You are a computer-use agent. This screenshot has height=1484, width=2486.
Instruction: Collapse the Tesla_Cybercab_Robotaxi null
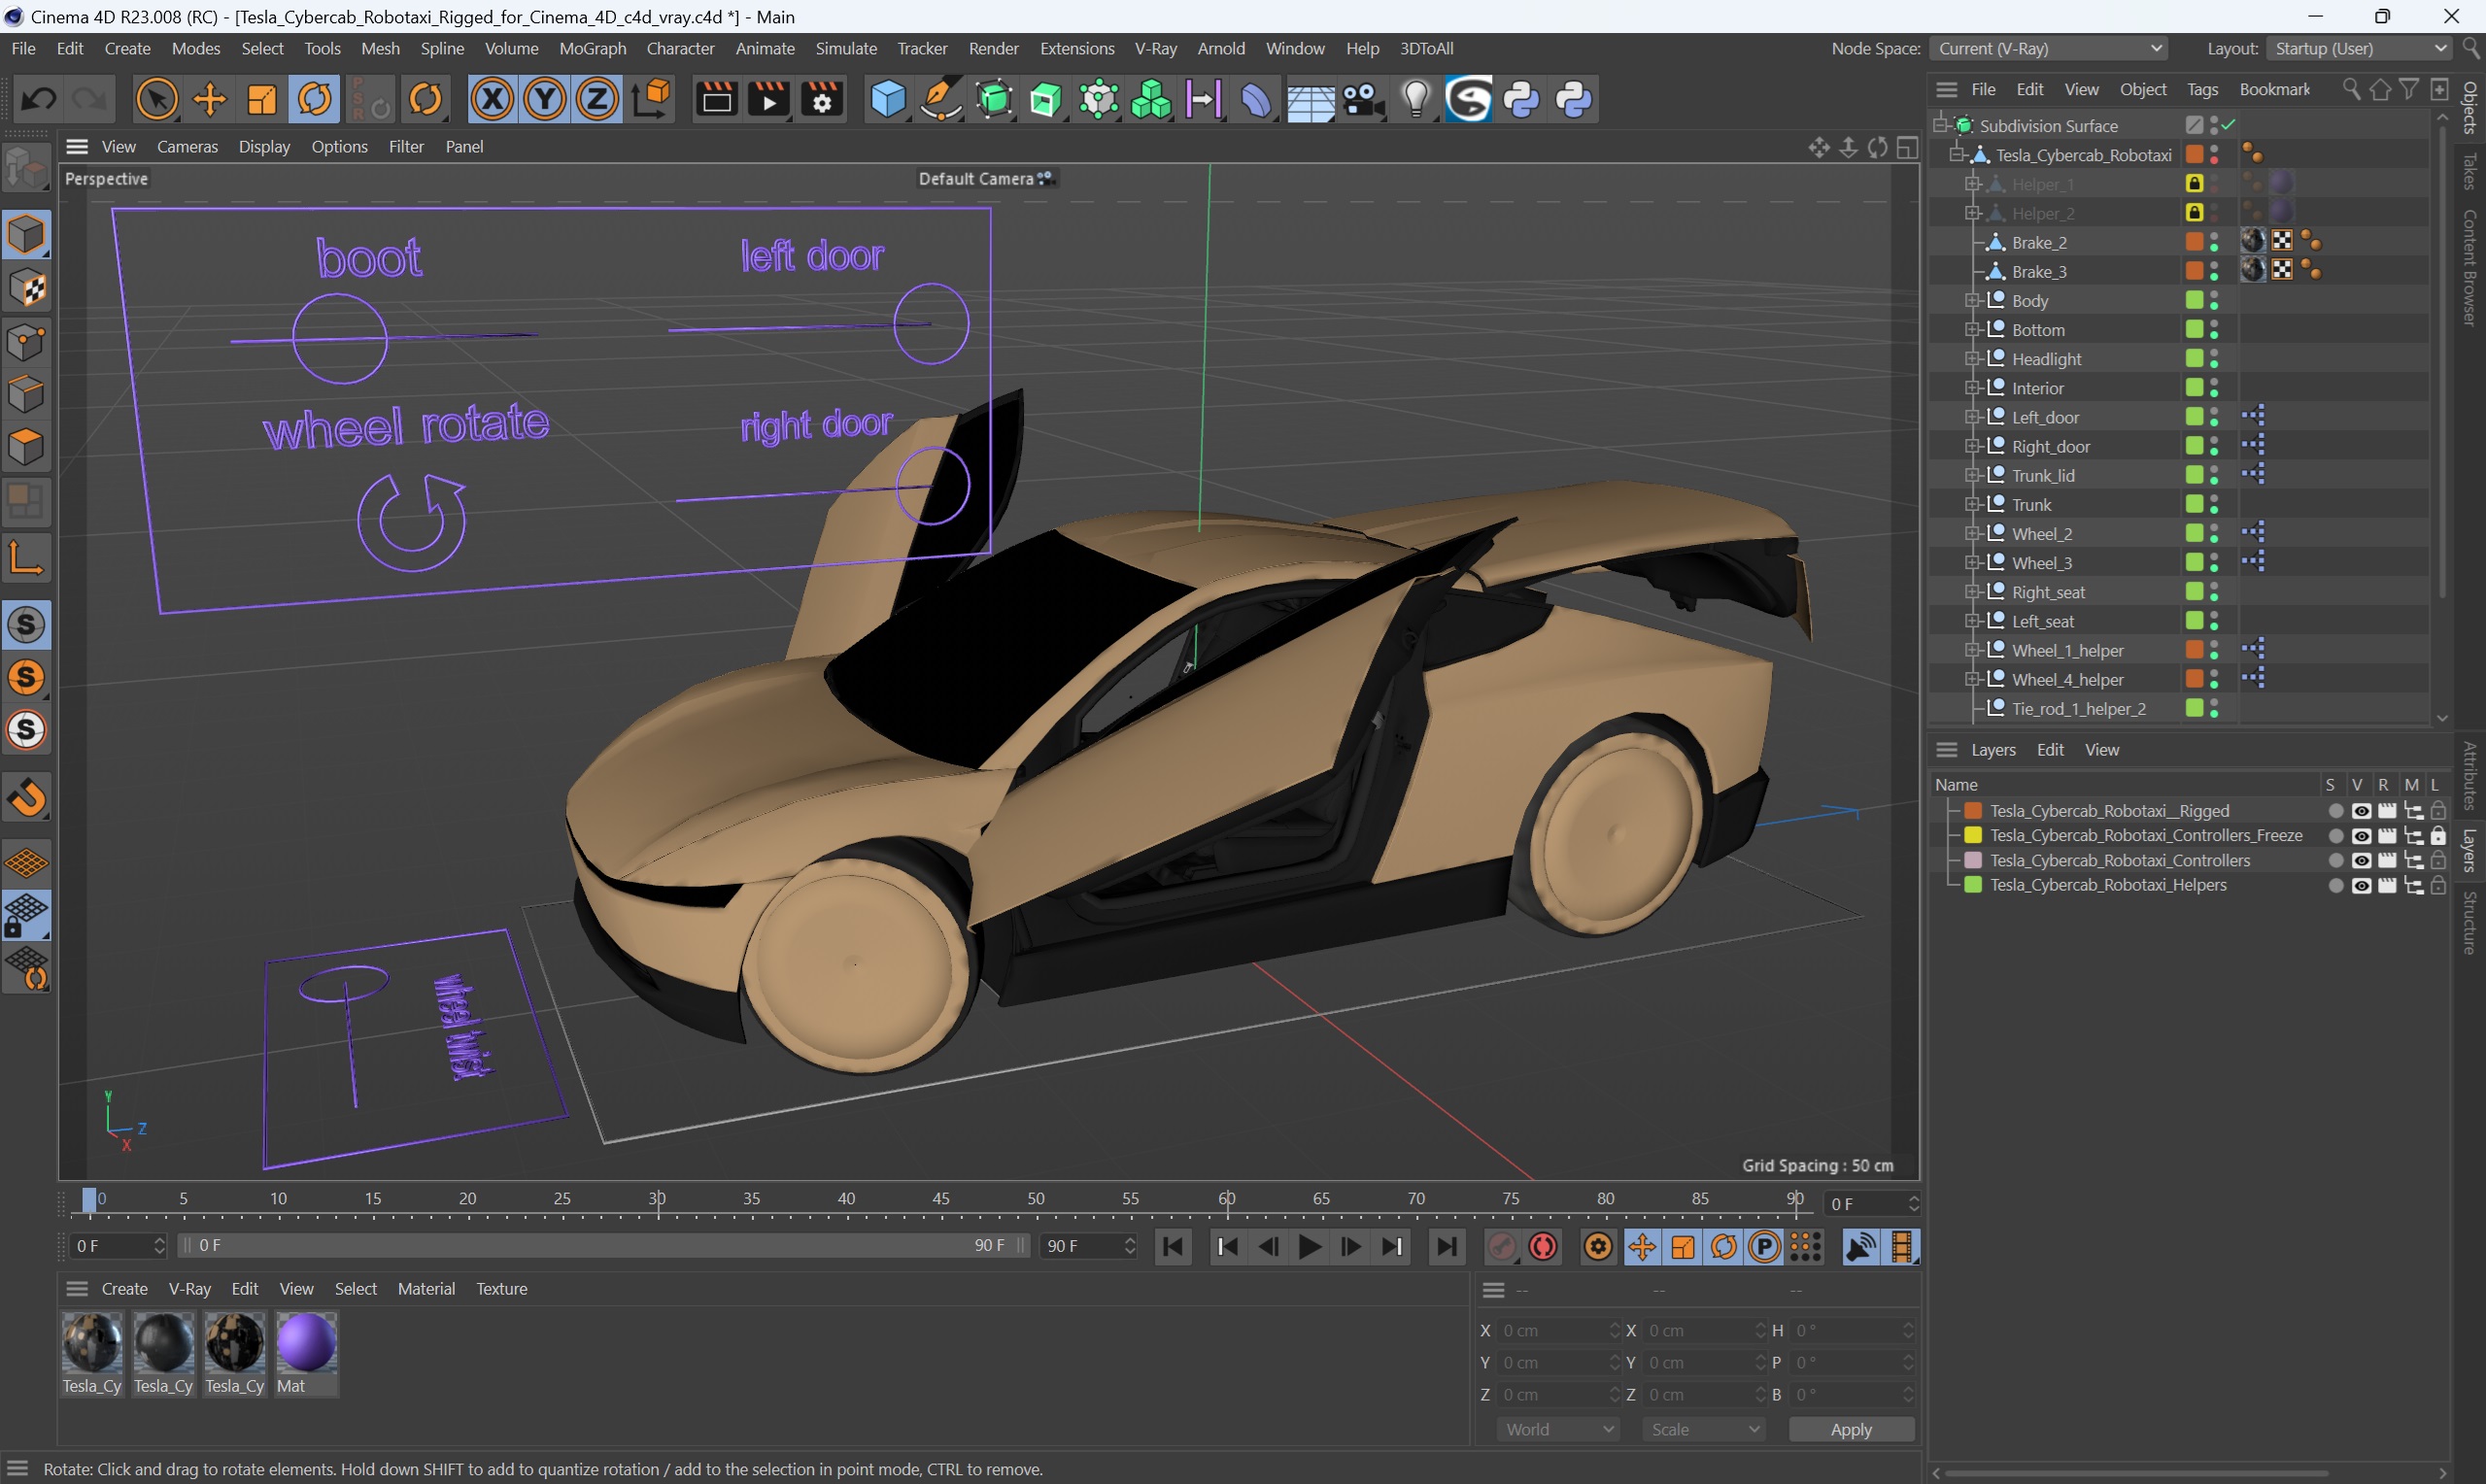coord(1958,154)
